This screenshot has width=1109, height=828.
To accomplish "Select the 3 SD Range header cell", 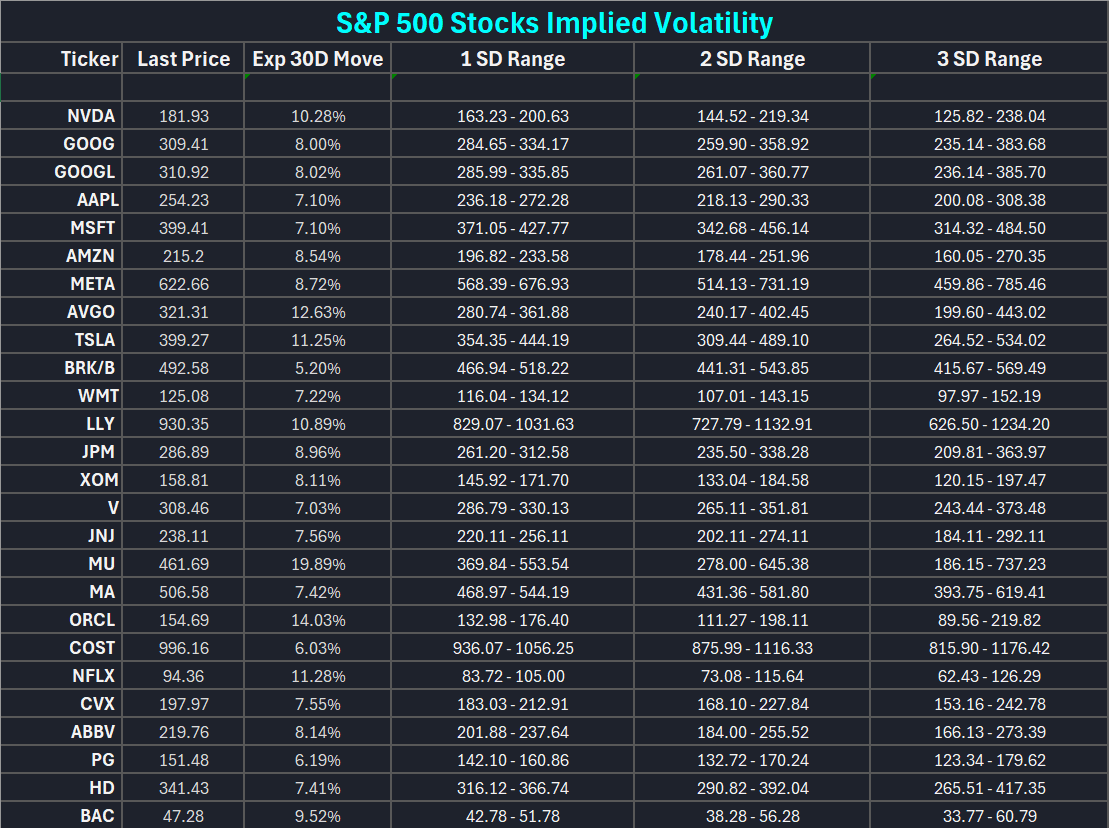I will click(x=989, y=59).
